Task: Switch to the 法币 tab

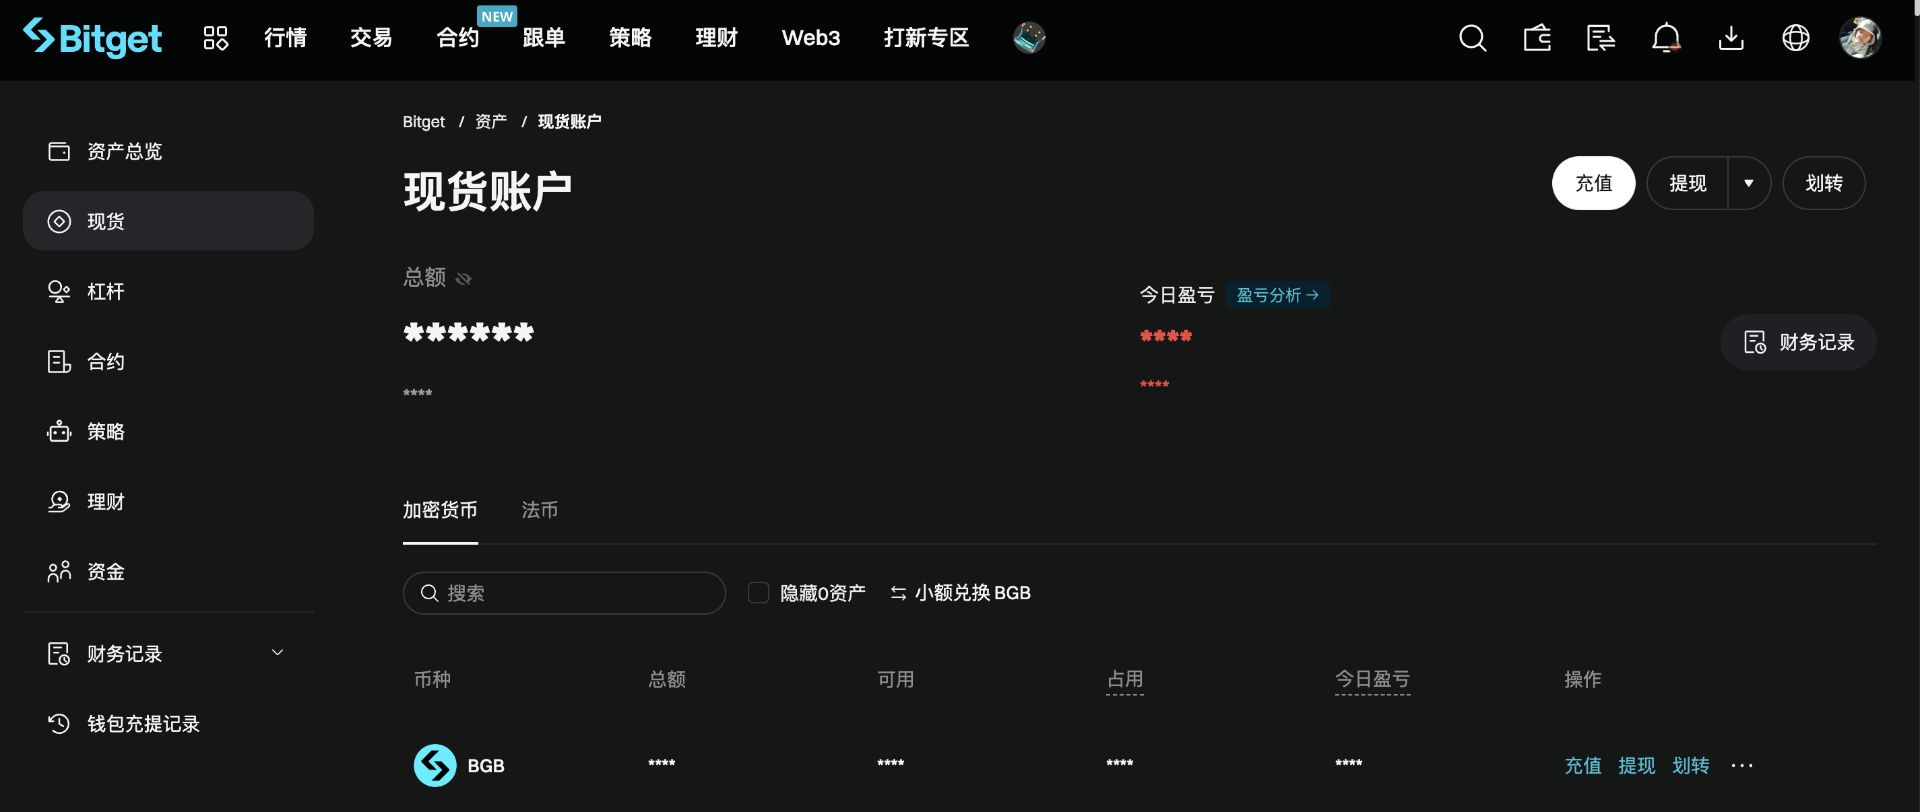Action: coord(540,510)
